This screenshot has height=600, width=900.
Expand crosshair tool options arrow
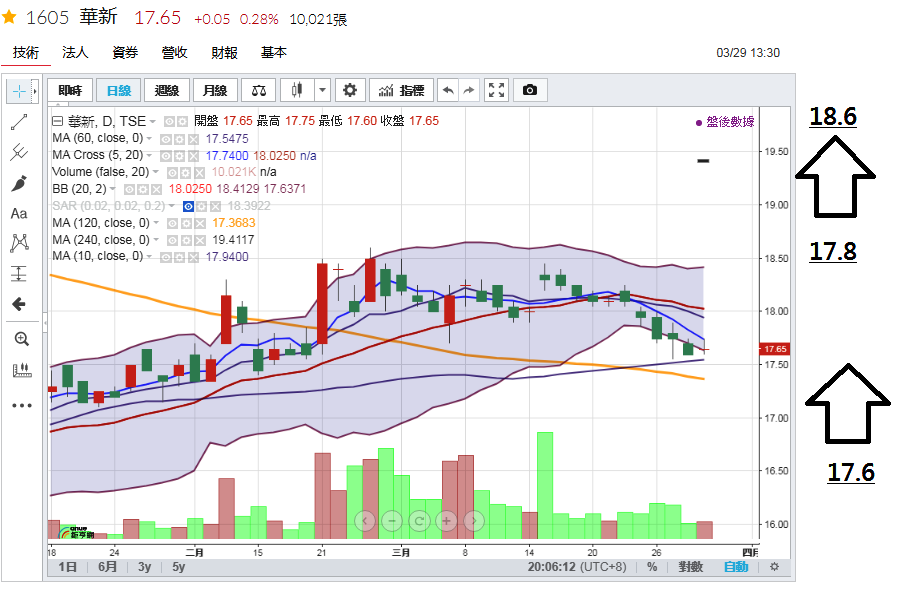coord(35,91)
